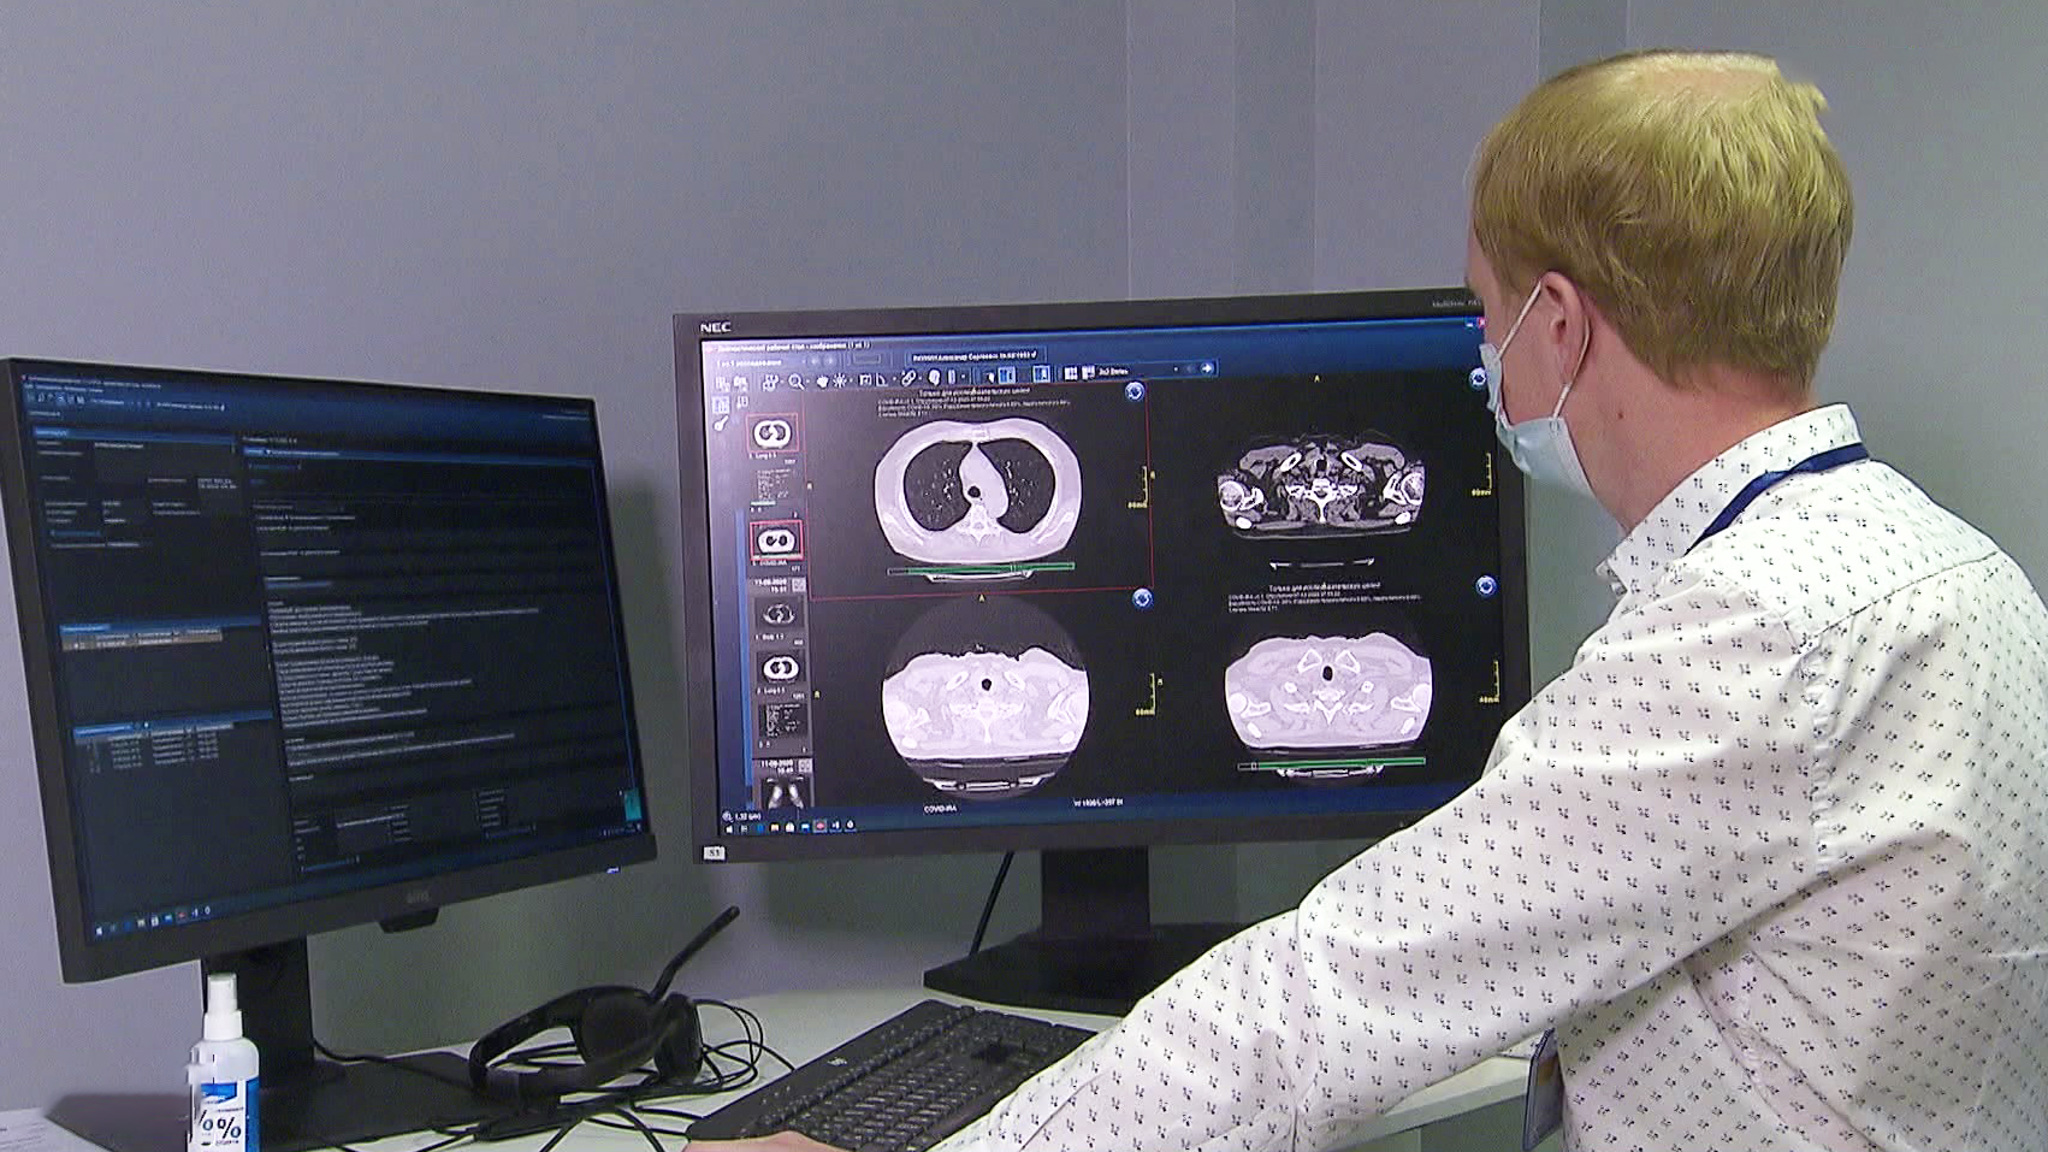The width and height of the screenshot is (2048, 1152).
Task: Select the pointer cursor tool
Action: pyautogui.click(x=989, y=375)
